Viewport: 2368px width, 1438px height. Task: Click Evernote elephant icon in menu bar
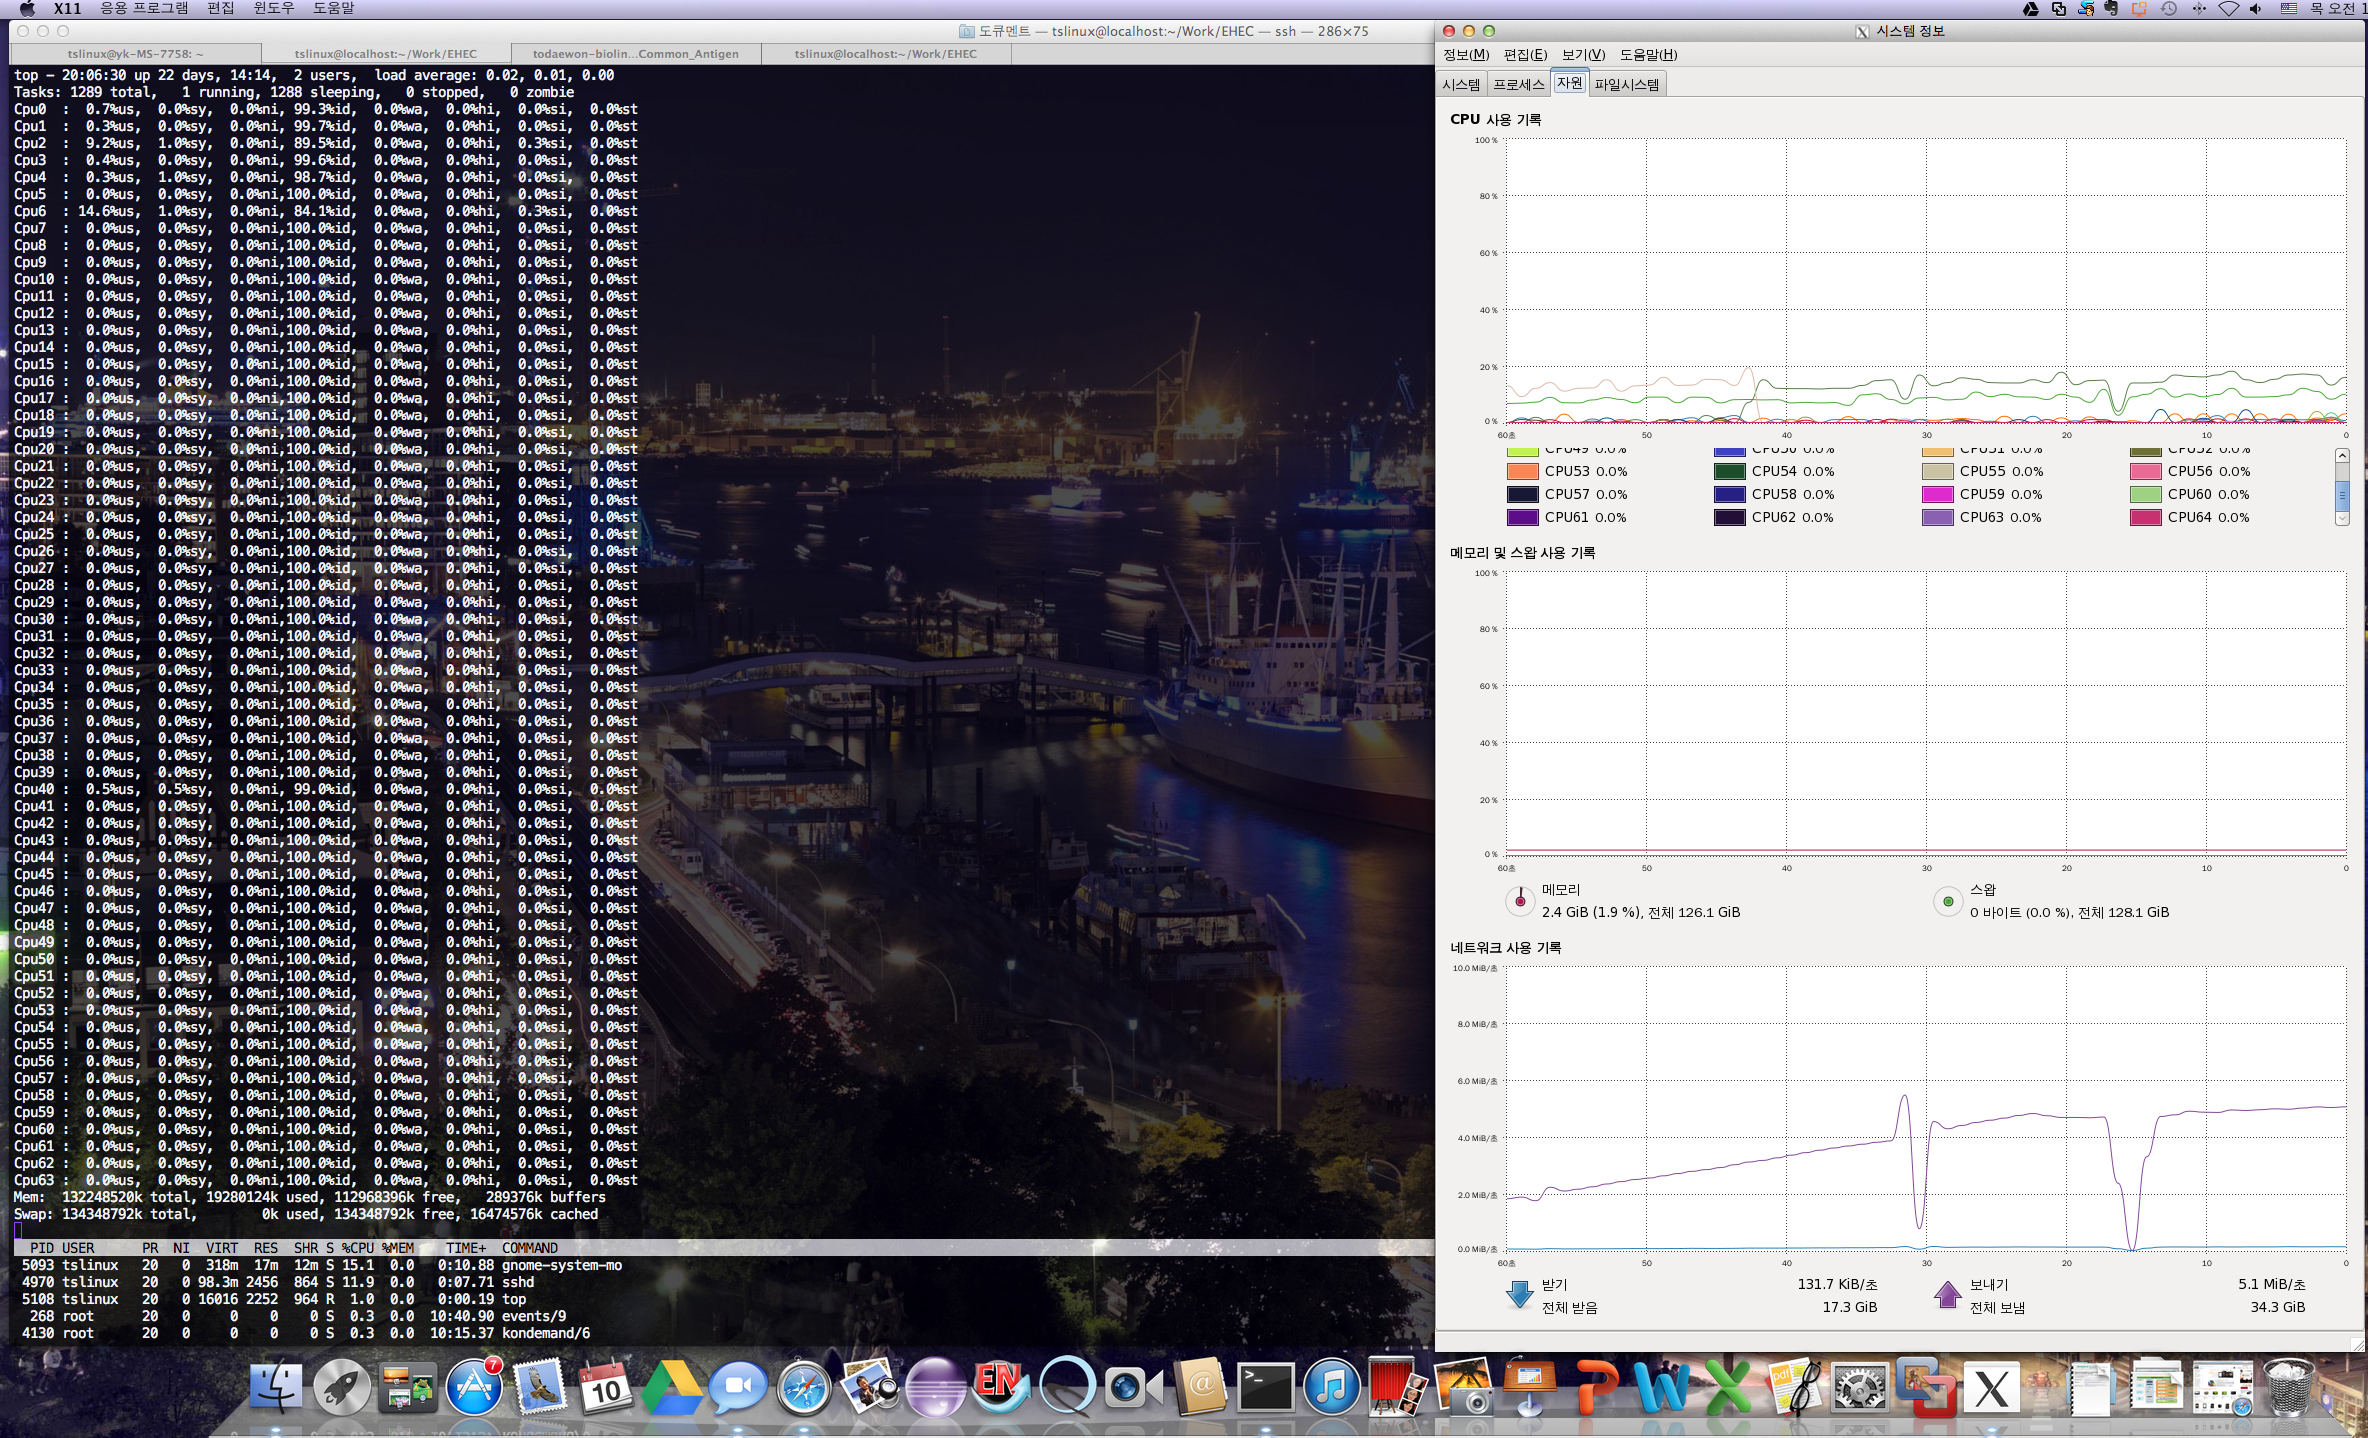pos(2111,9)
